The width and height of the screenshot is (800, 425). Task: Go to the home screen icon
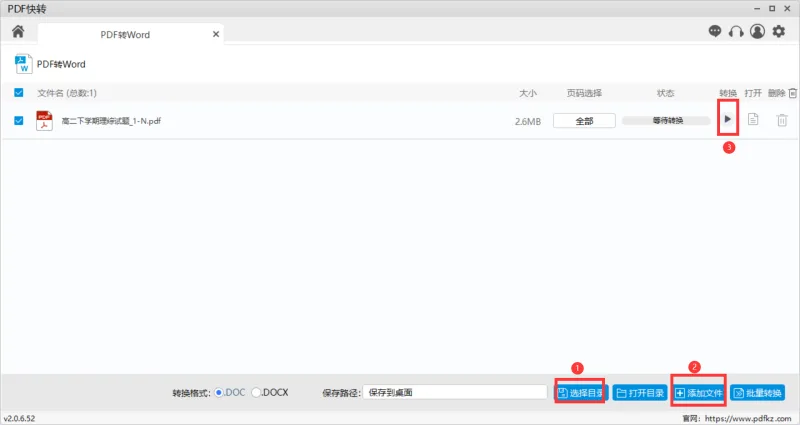pos(18,32)
